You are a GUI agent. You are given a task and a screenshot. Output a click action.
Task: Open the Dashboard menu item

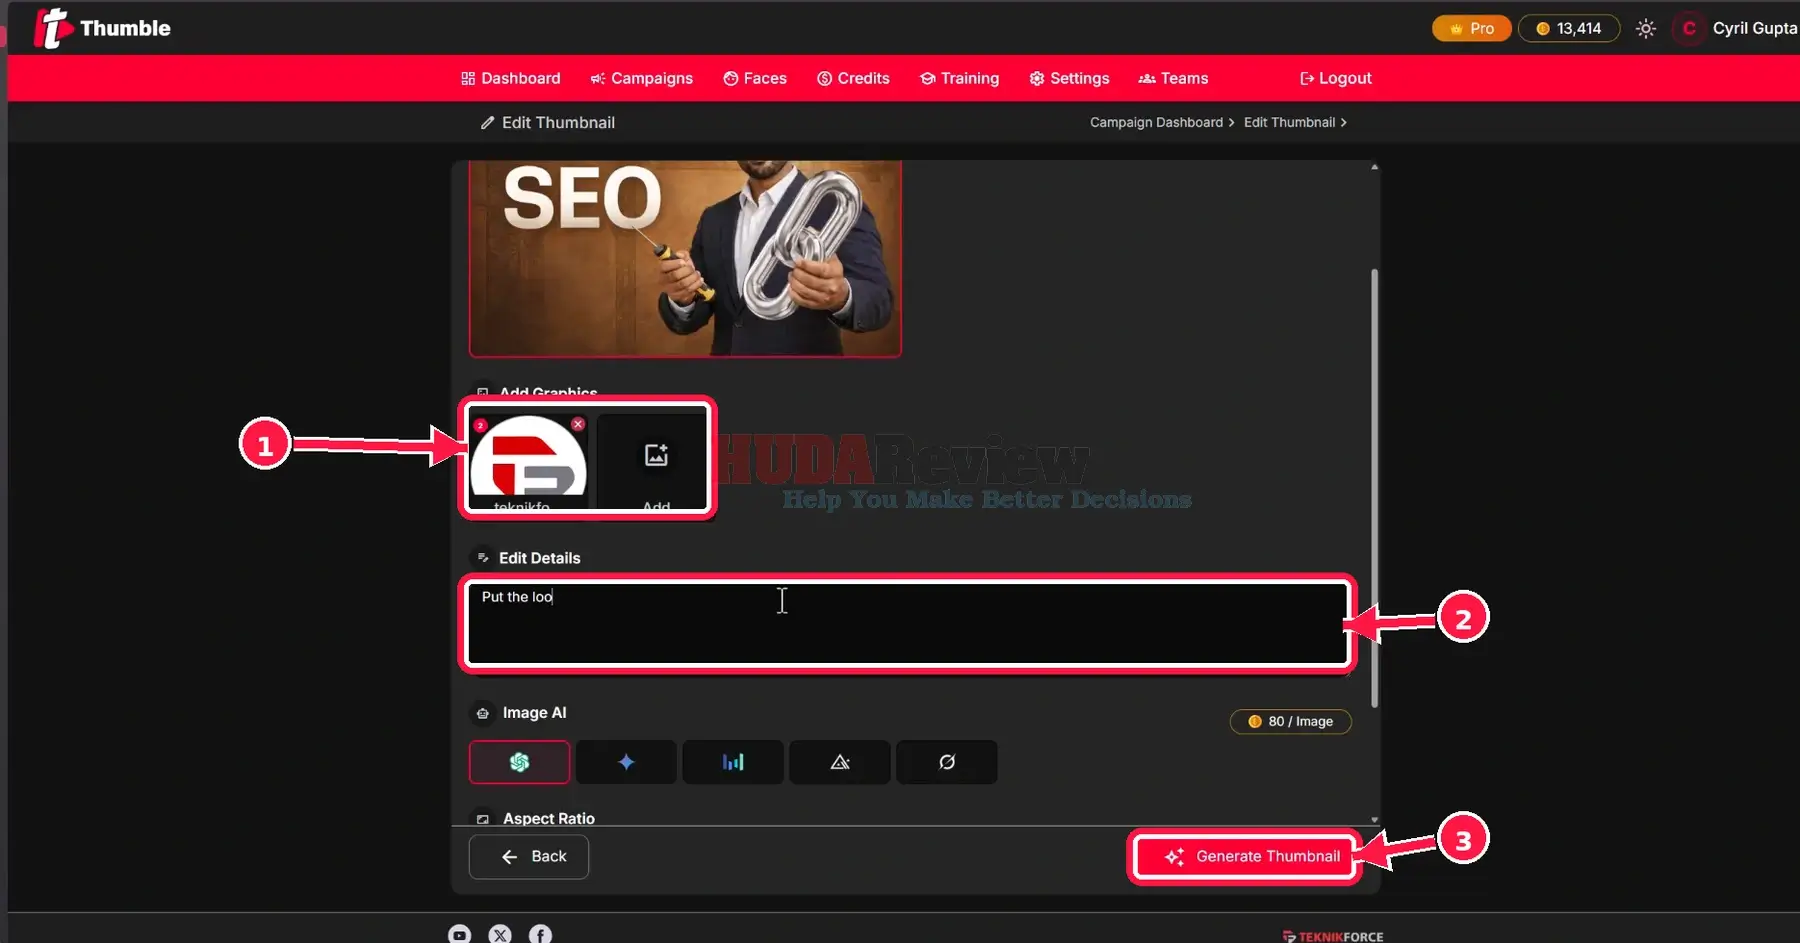511,78
